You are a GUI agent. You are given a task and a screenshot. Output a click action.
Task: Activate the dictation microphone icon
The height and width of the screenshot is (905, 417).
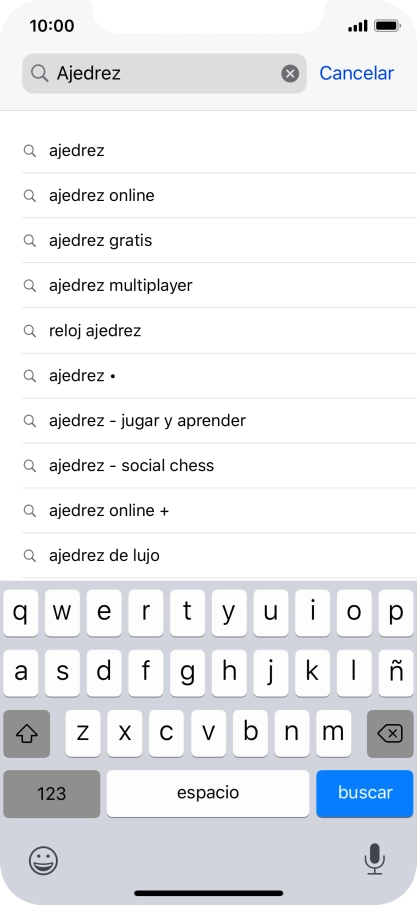[374, 859]
